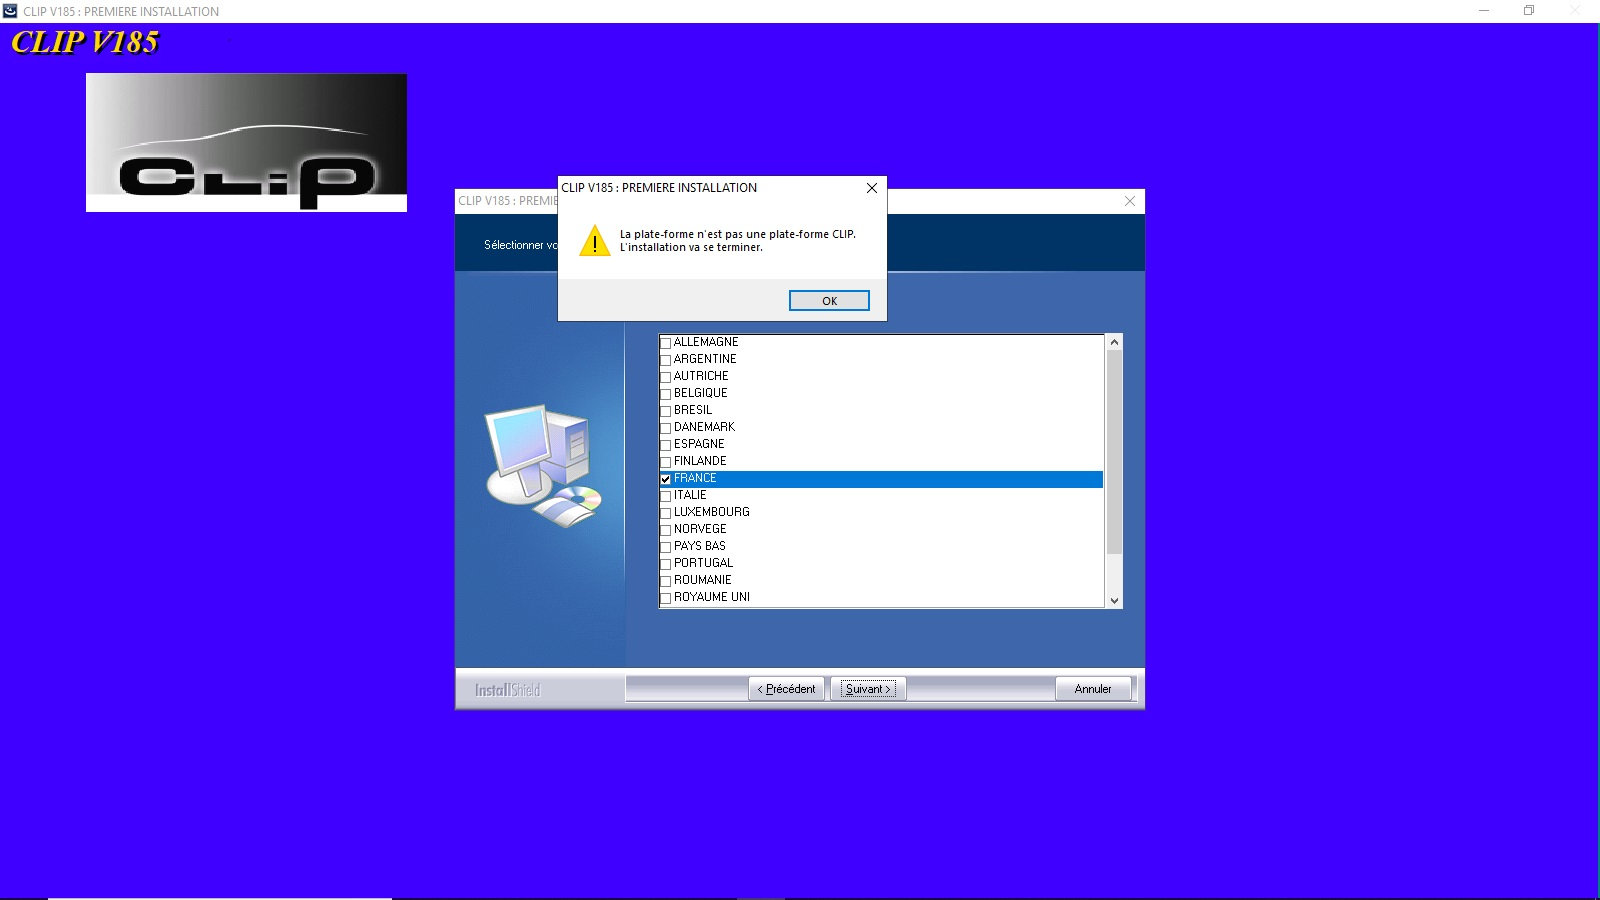The image size is (1600, 900).
Task: Tick the ITALIE checkbox
Action: pyautogui.click(x=666, y=496)
